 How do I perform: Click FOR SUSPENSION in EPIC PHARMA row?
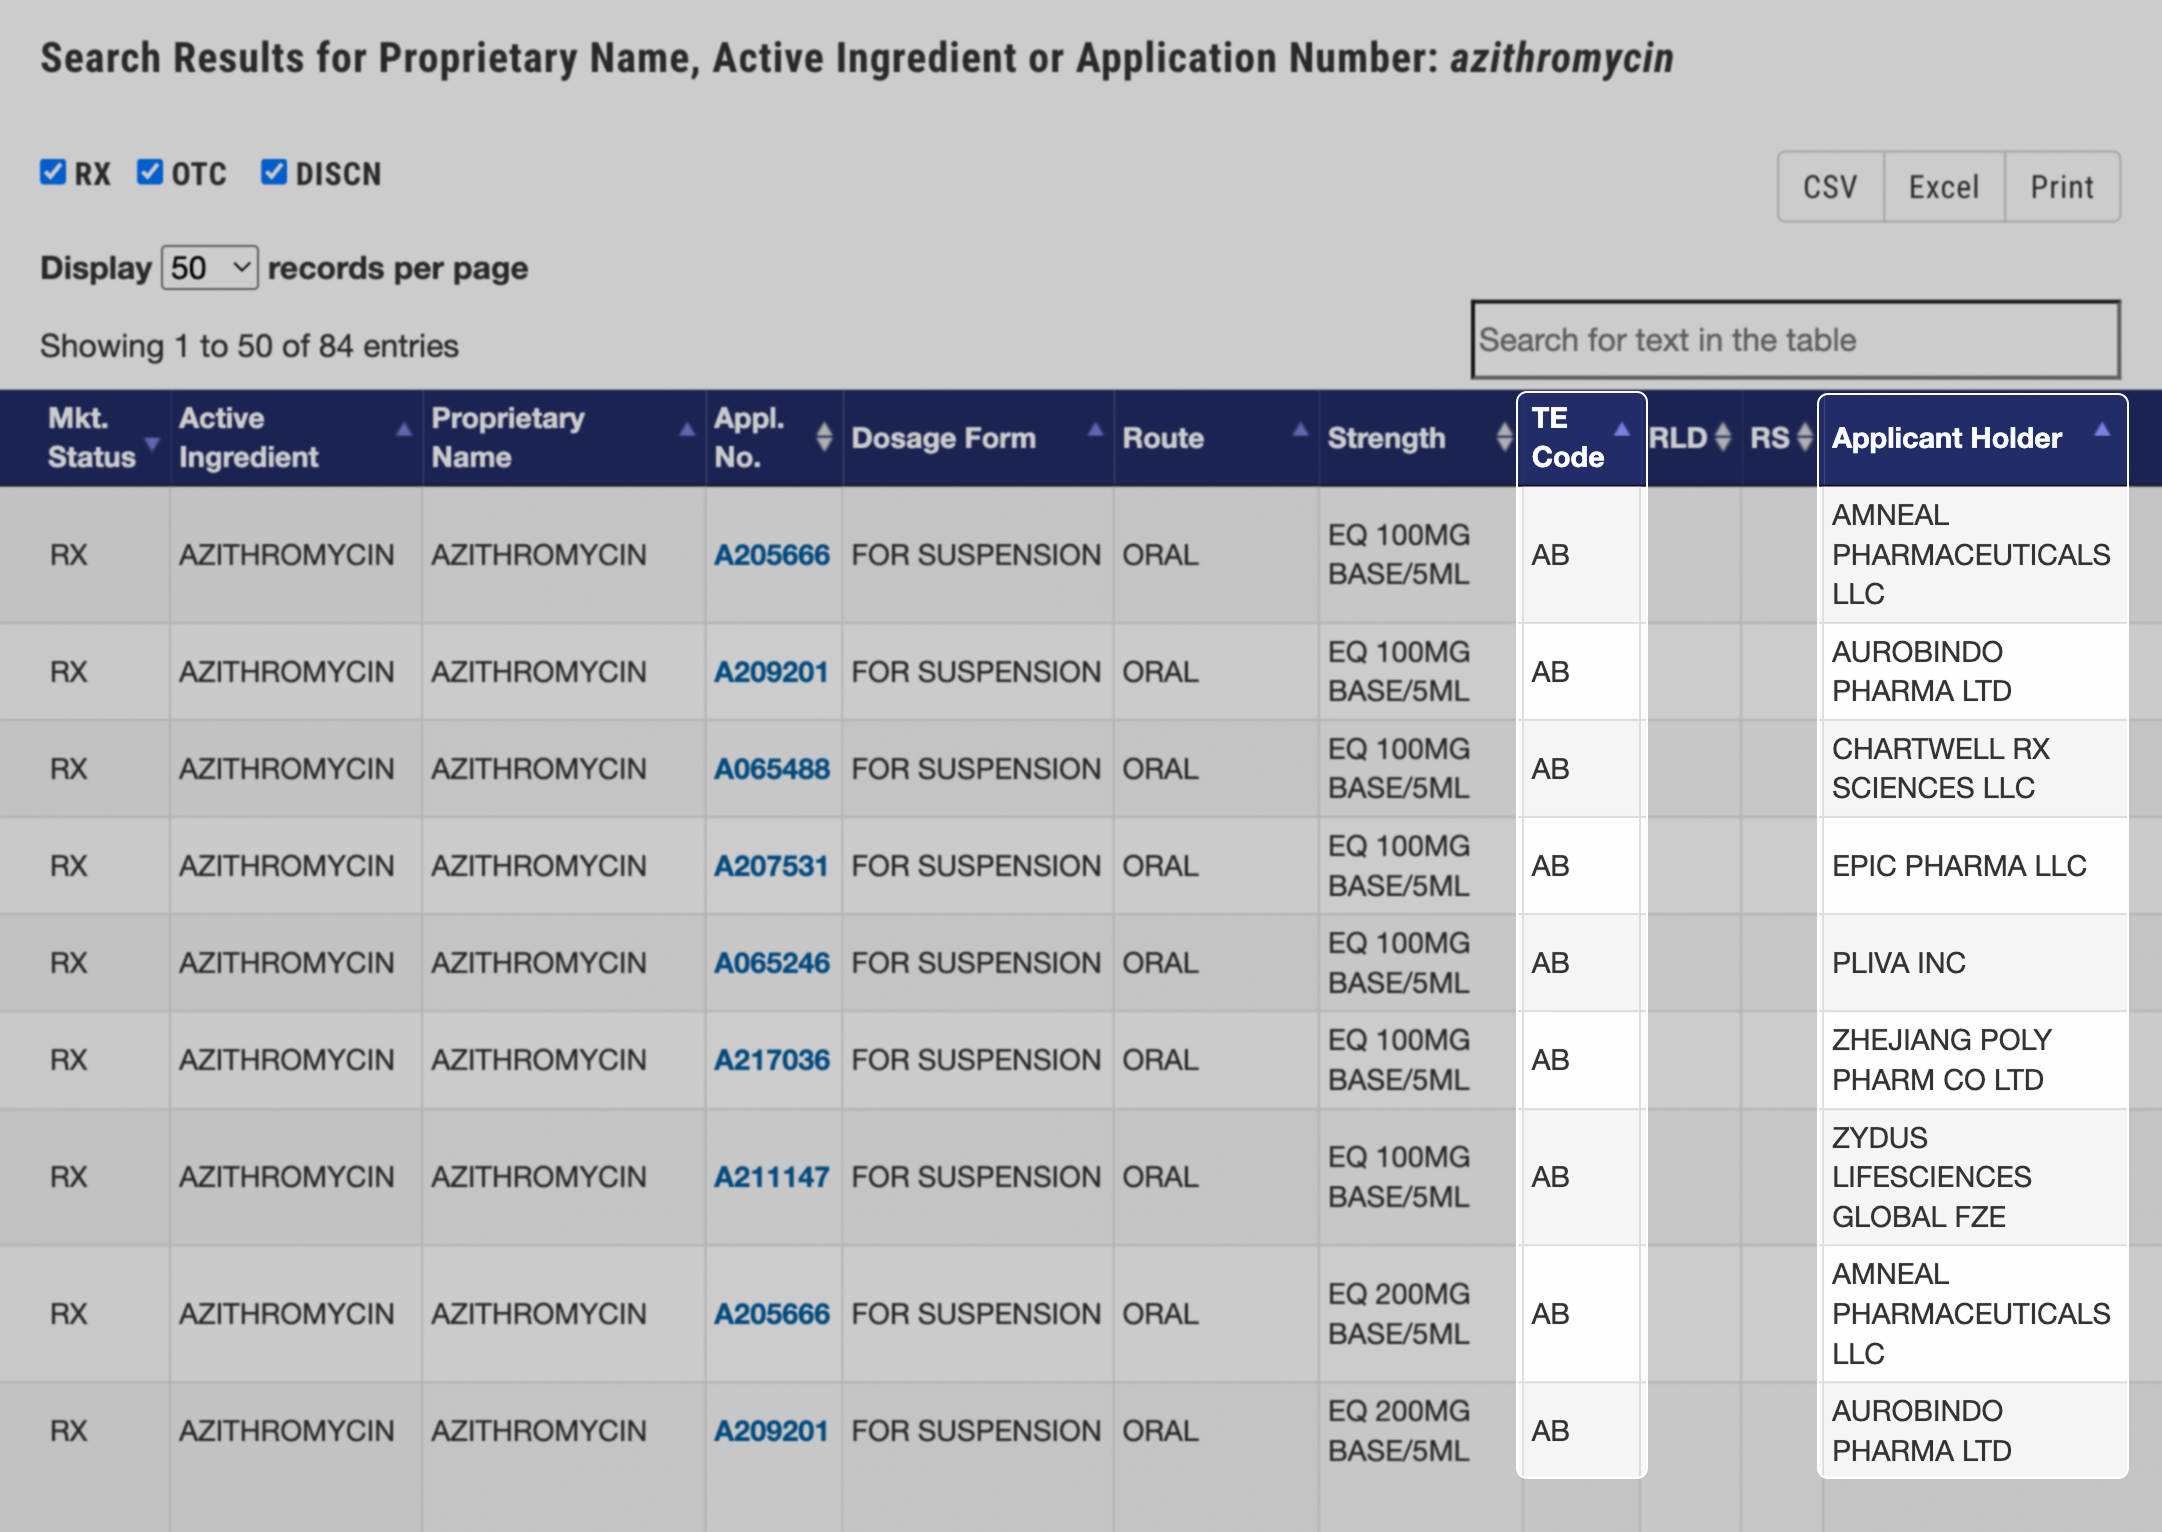pos(976,866)
